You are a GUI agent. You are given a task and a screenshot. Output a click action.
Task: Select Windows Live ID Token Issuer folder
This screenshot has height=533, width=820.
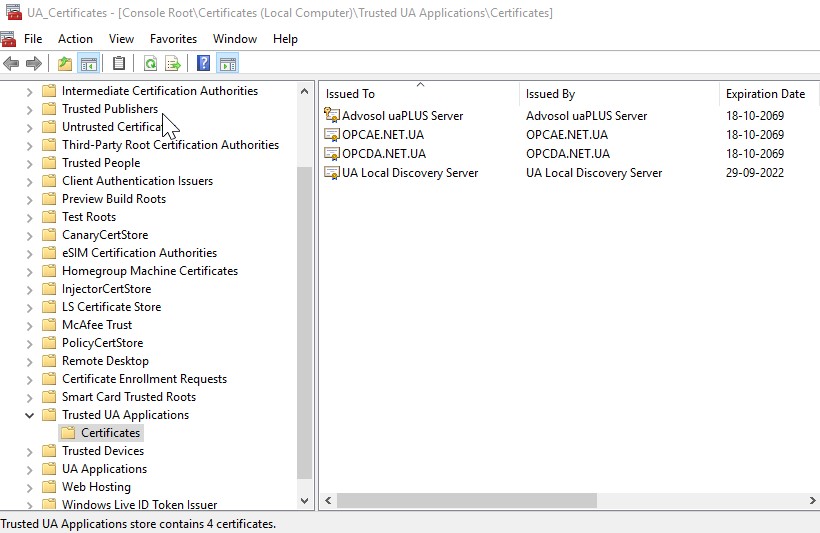click(x=140, y=504)
